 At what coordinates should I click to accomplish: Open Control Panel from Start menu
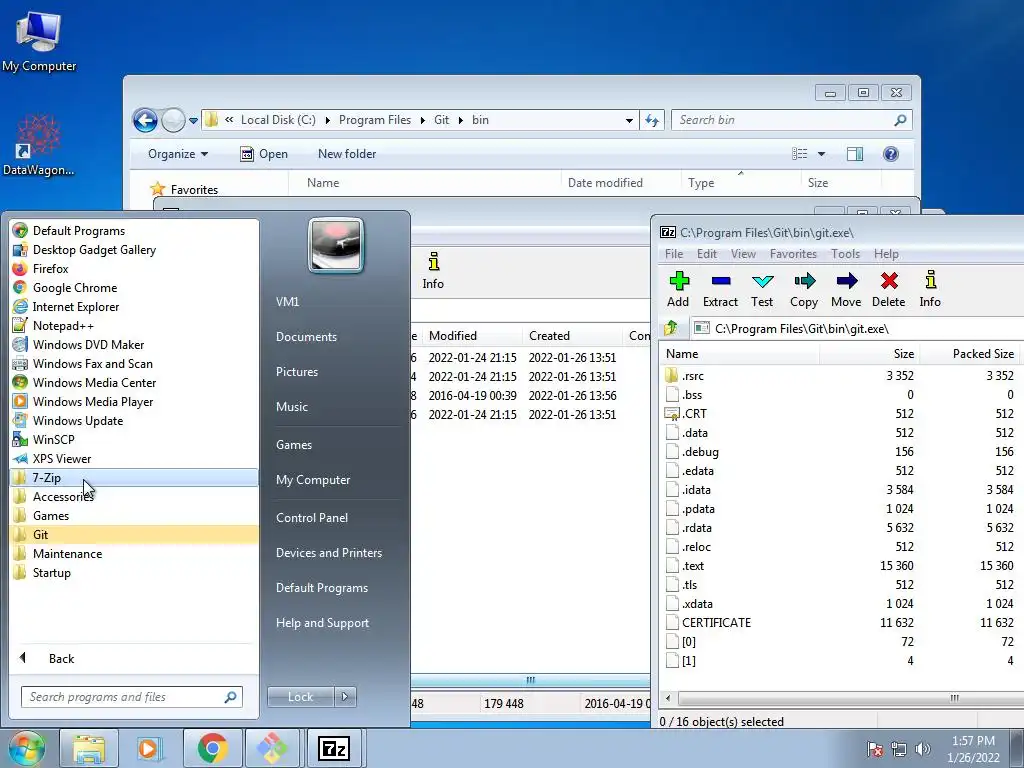(312, 518)
